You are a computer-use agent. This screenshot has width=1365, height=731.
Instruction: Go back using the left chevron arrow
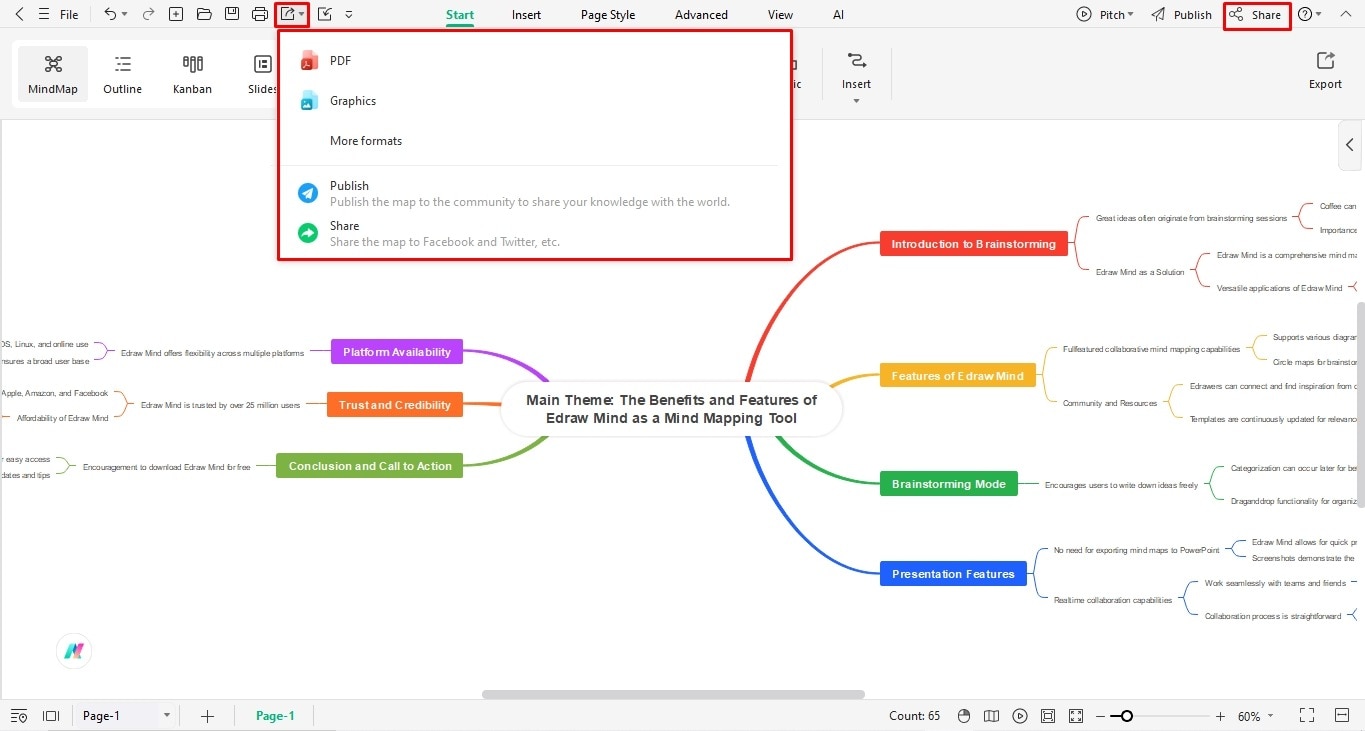pyautogui.click(x=19, y=15)
